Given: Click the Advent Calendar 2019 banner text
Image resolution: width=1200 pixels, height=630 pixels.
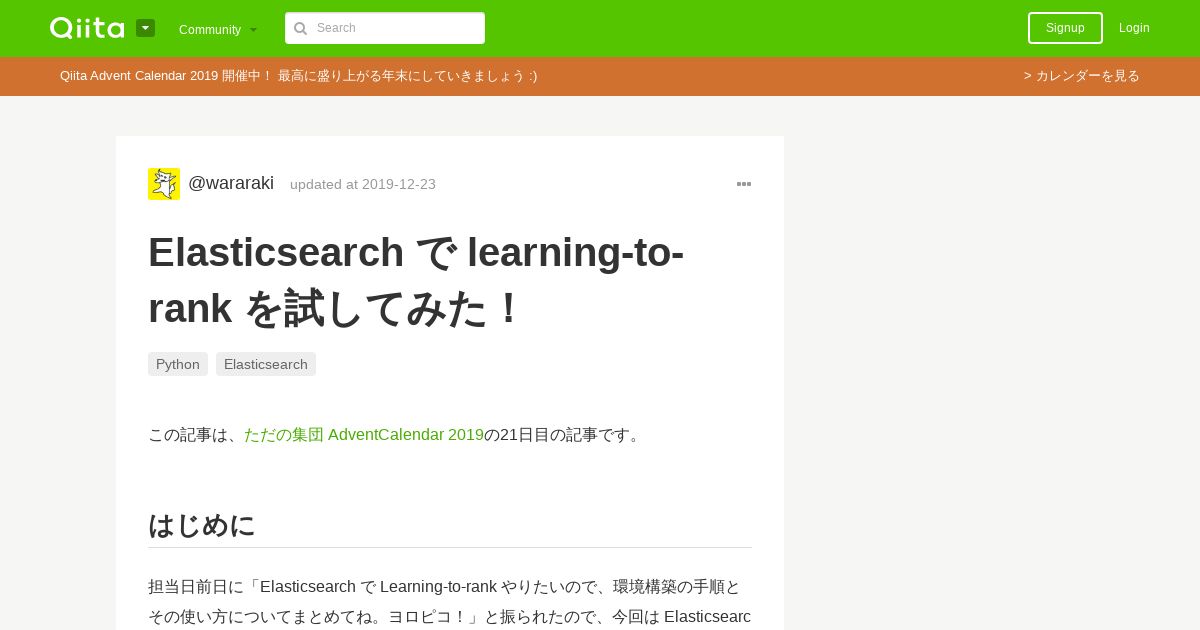Looking at the screenshot, I should tap(298, 76).
